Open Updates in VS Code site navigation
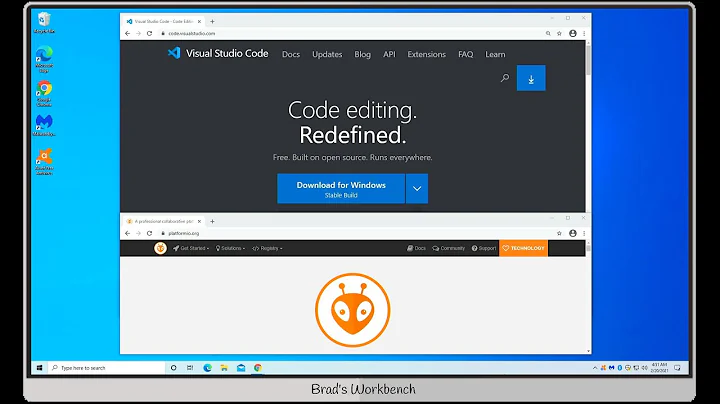This screenshot has height=404, width=720. (327, 54)
